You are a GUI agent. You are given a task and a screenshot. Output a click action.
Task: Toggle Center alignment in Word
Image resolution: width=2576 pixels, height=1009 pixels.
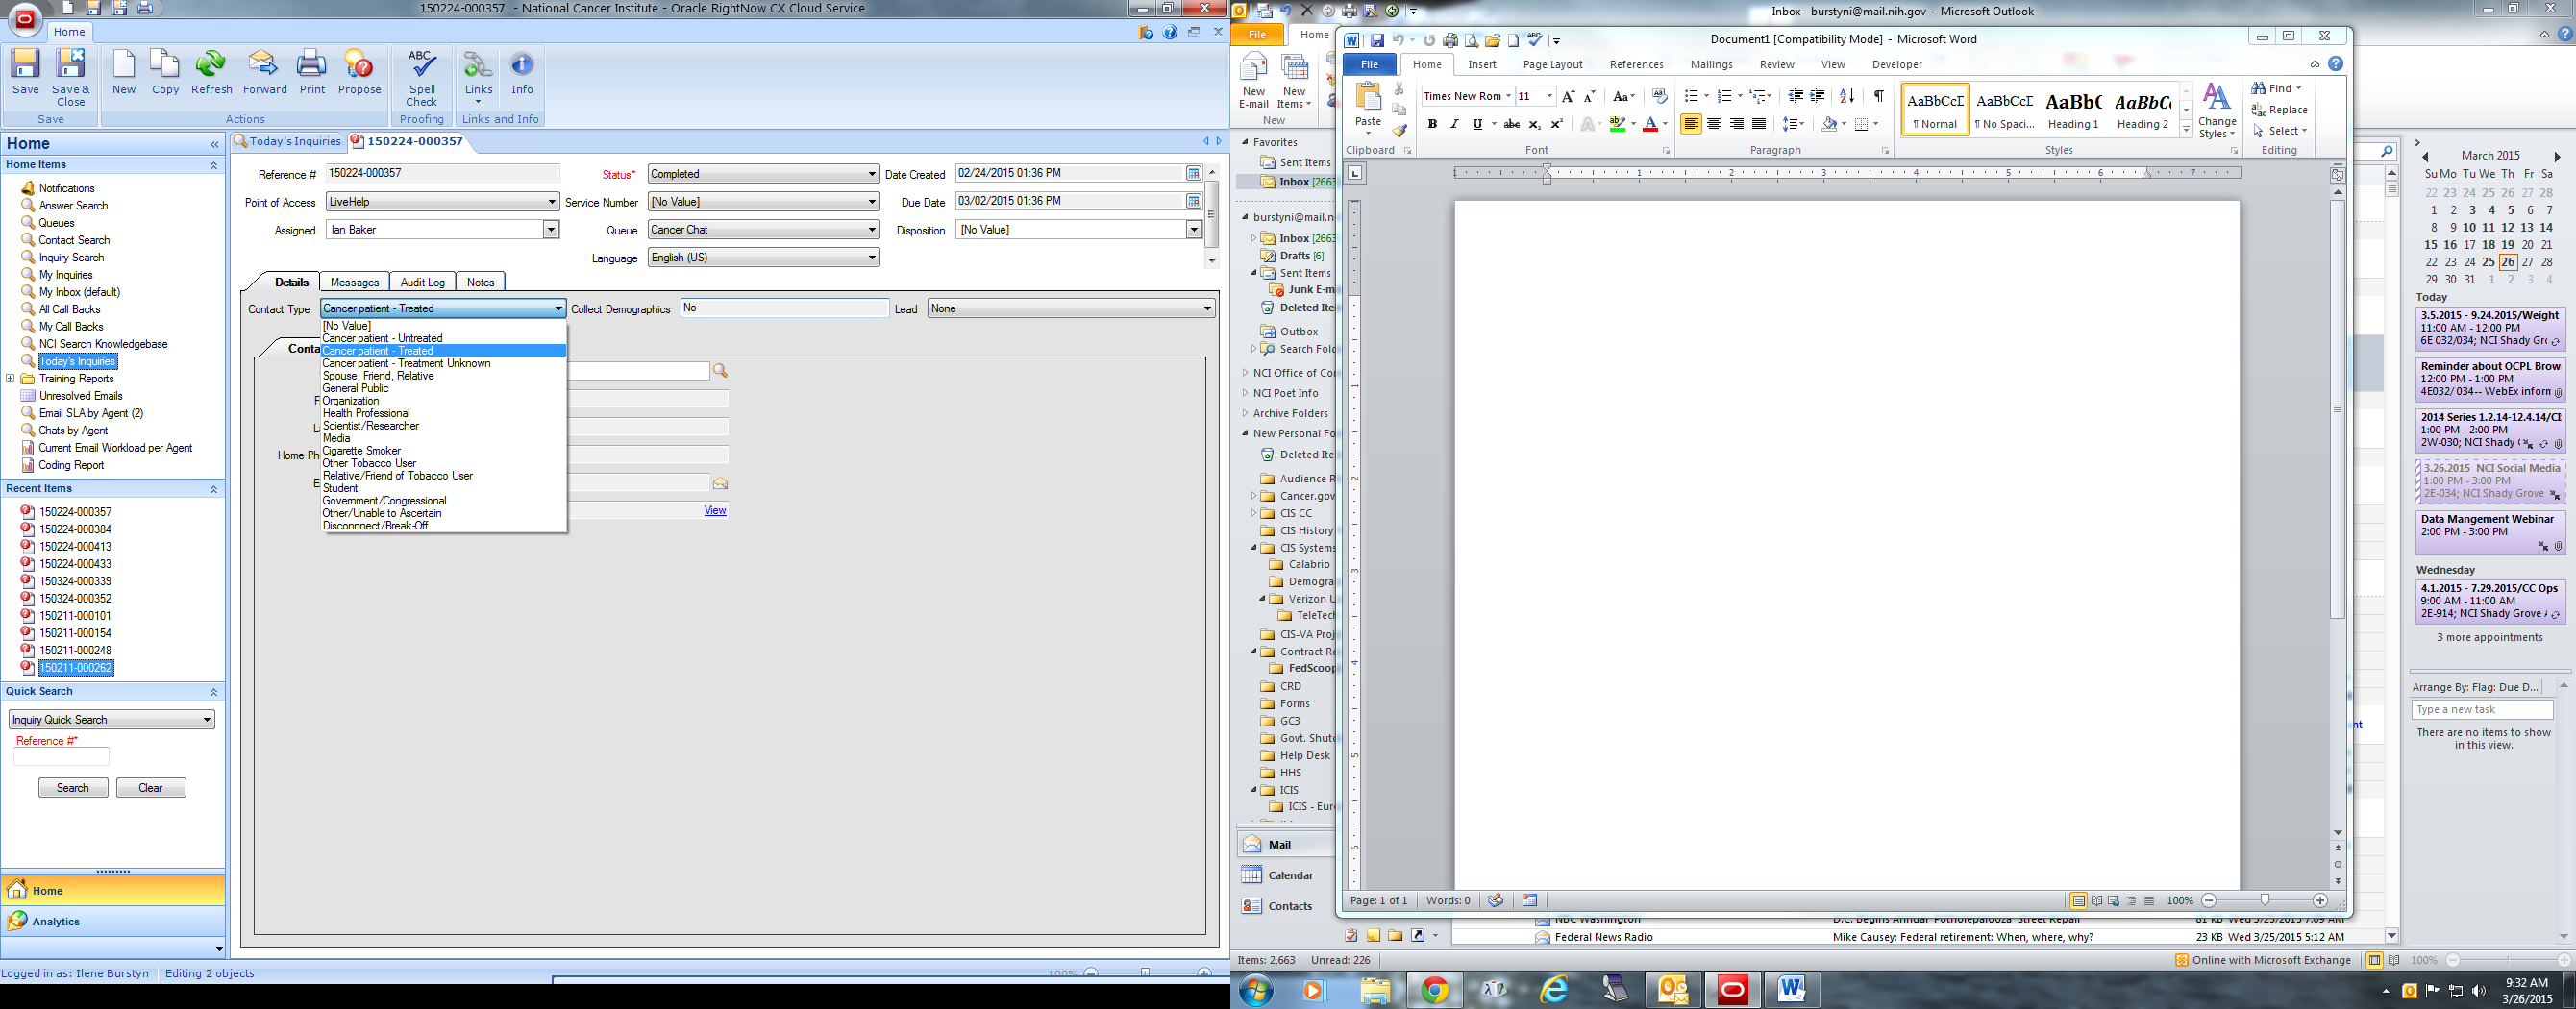[1714, 124]
